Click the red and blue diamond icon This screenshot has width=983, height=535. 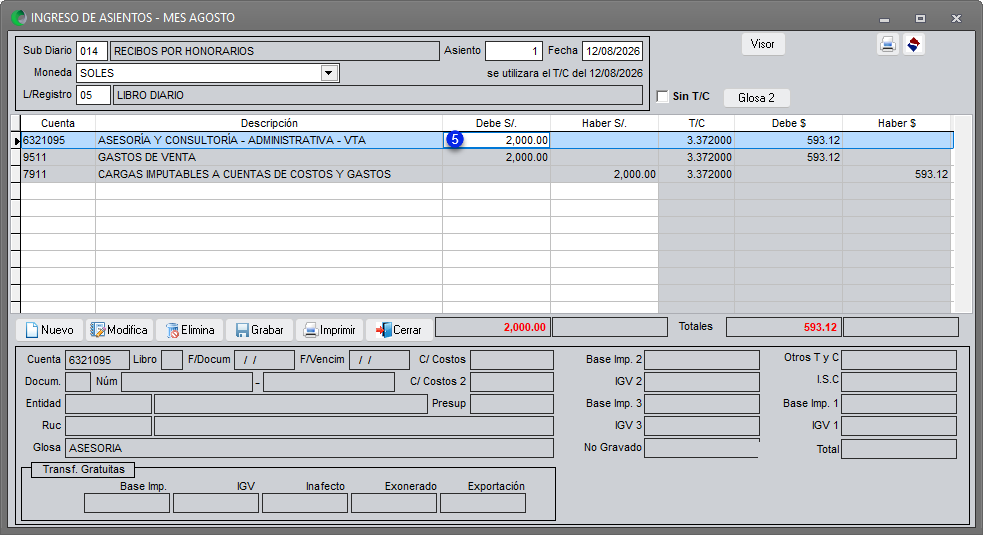pyautogui.click(x=914, y=45)
